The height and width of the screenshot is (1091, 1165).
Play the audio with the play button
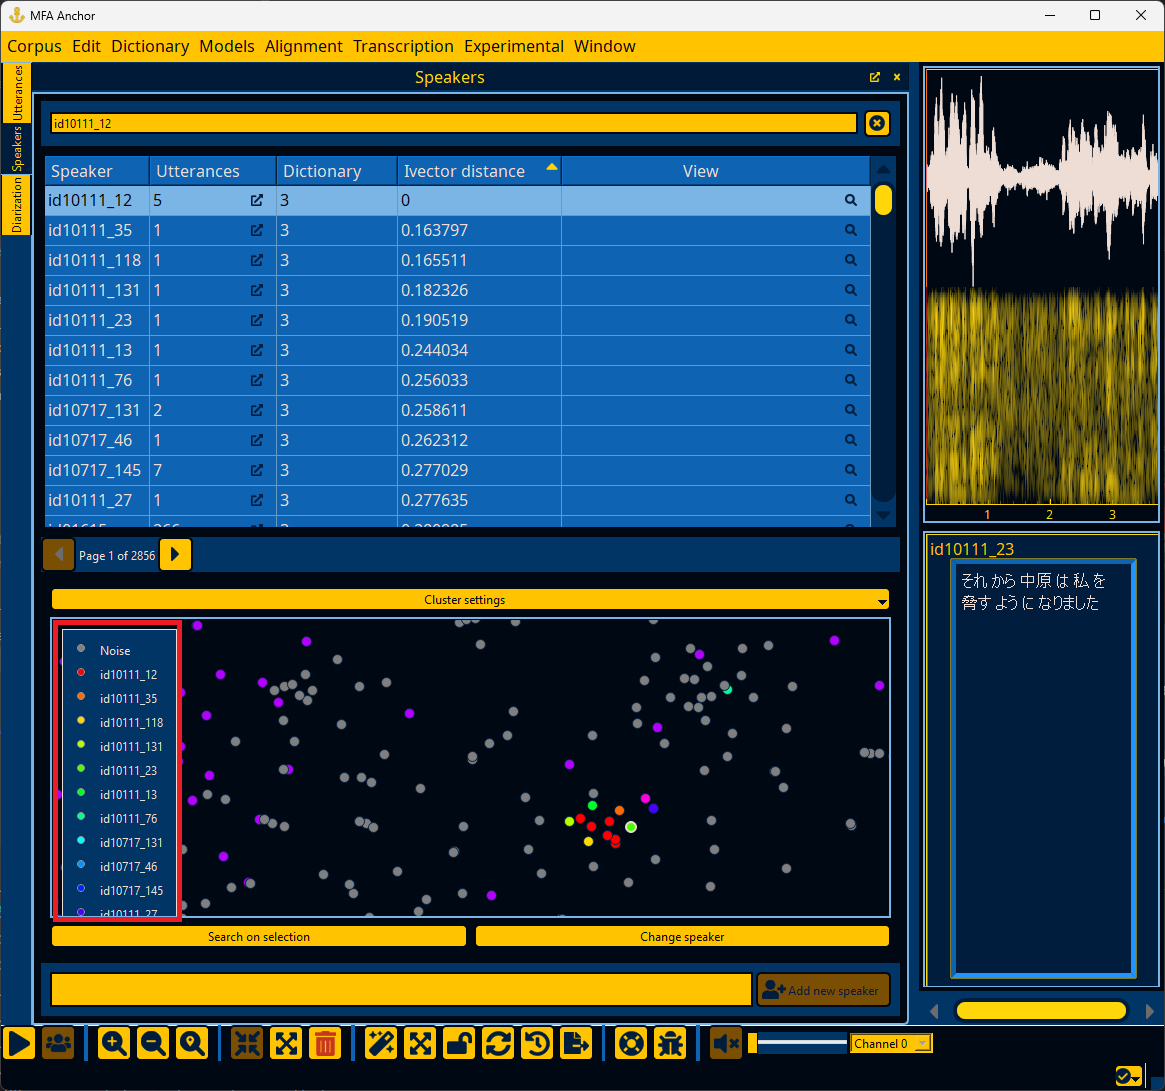[19, 1043]
